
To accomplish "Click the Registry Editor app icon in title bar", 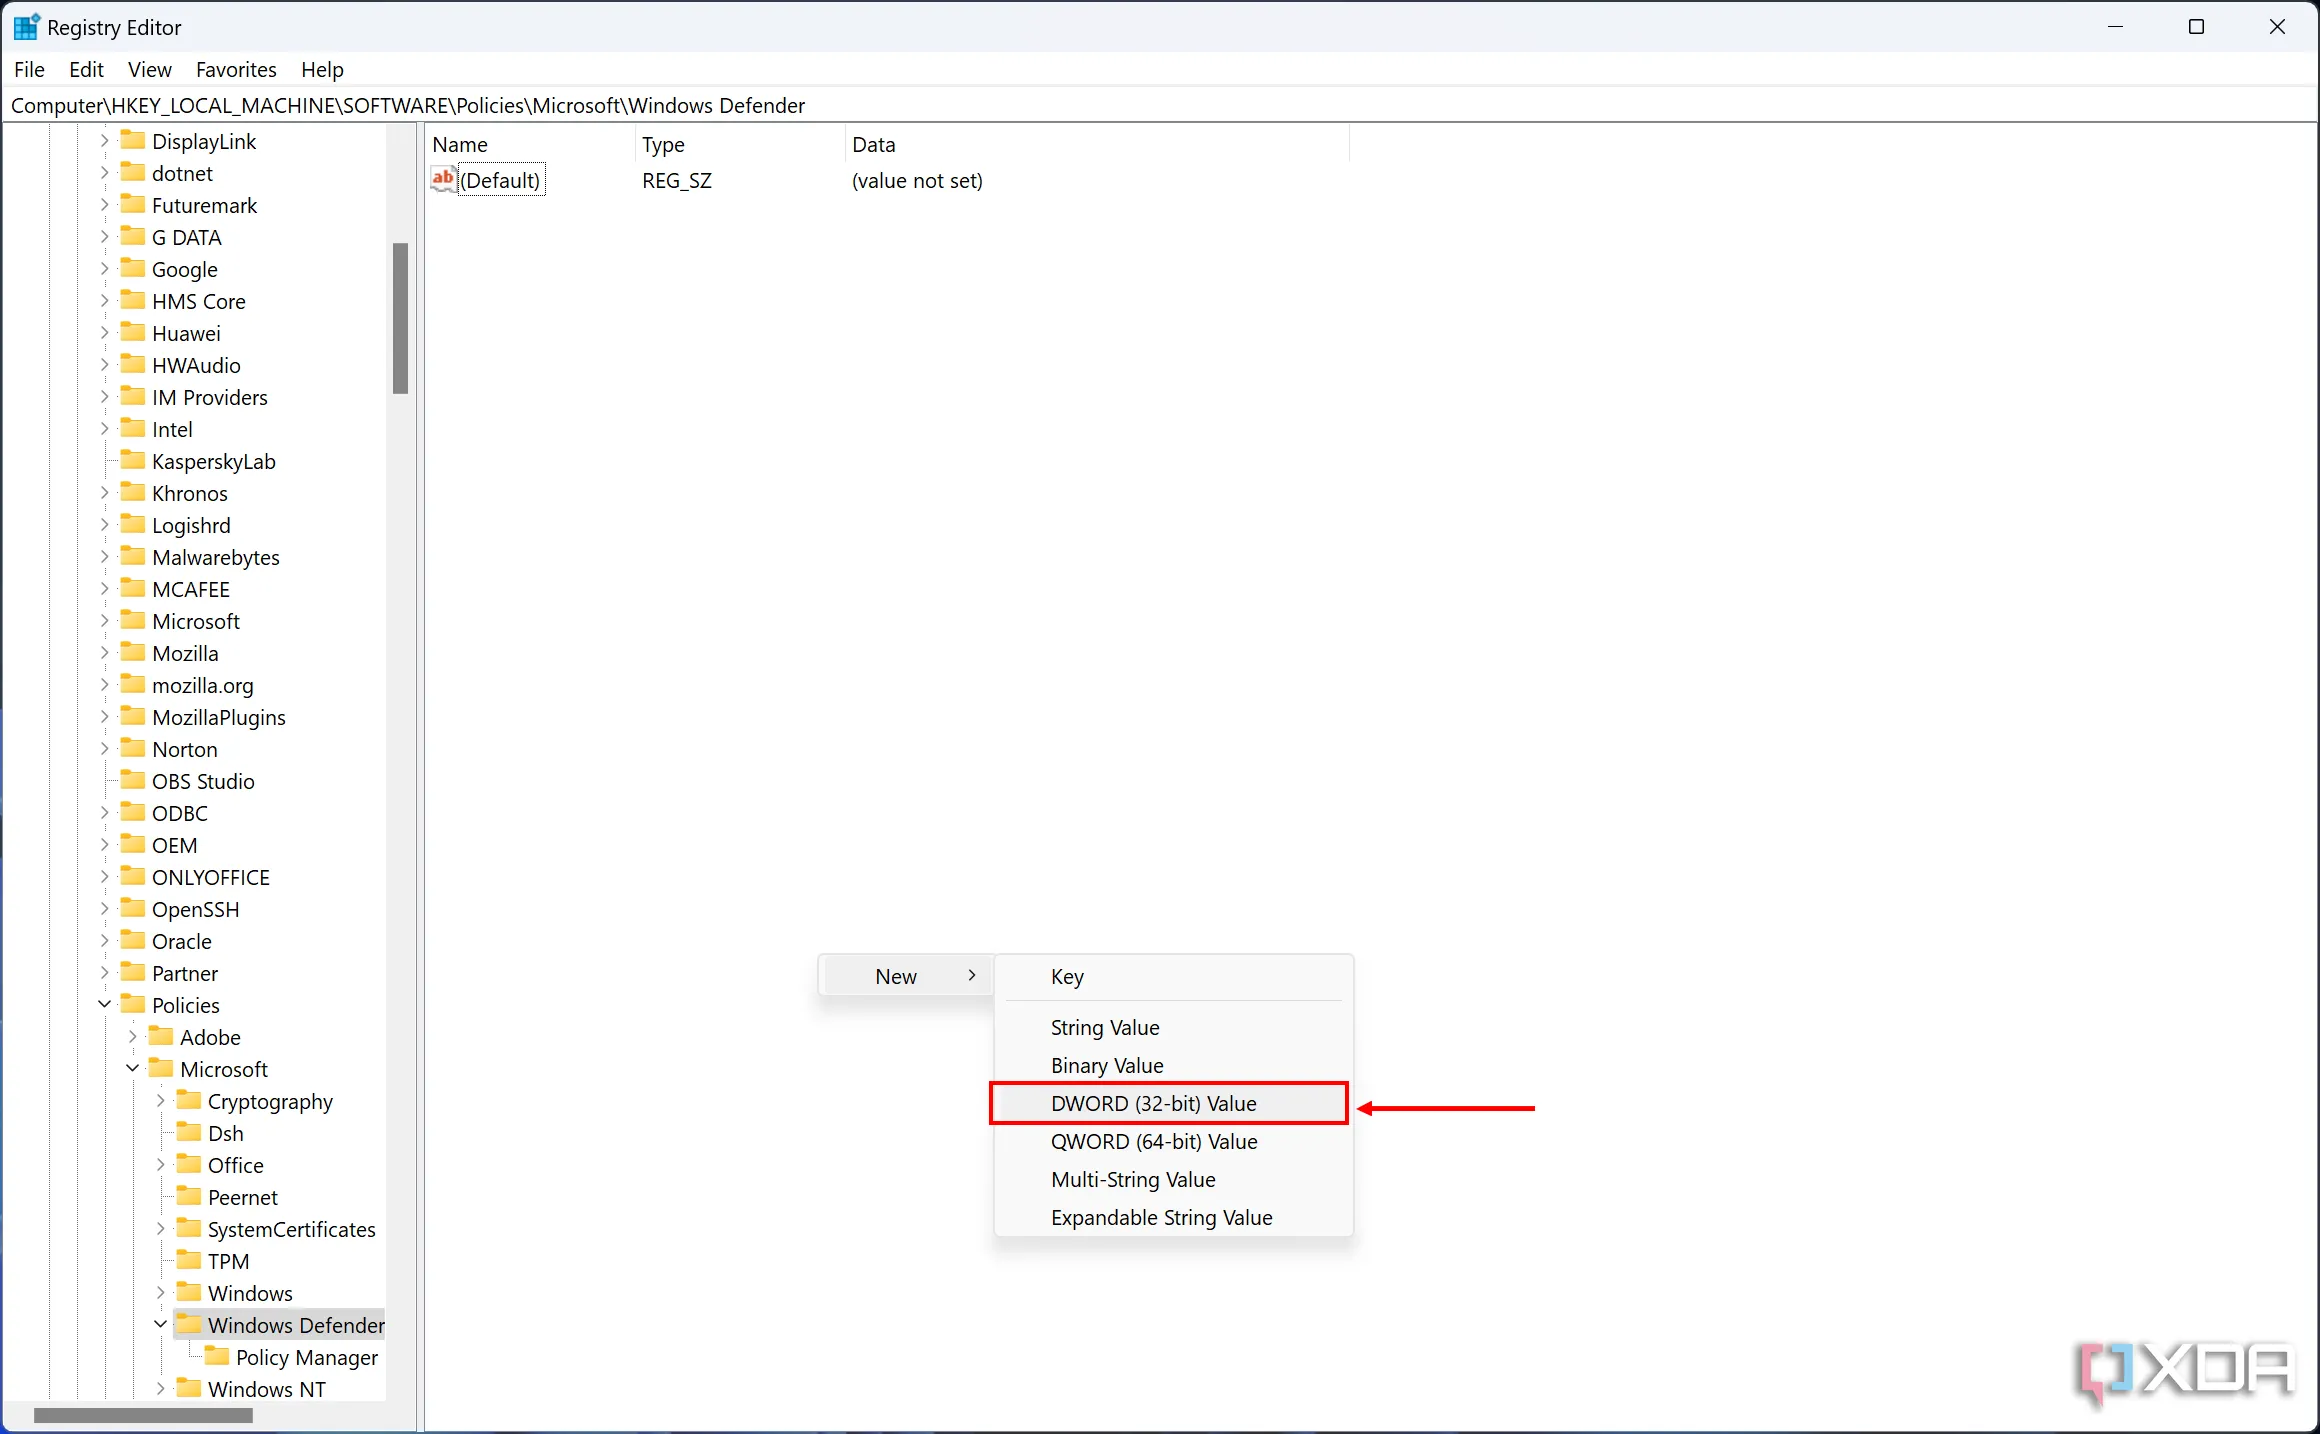I will coord(26,27).
